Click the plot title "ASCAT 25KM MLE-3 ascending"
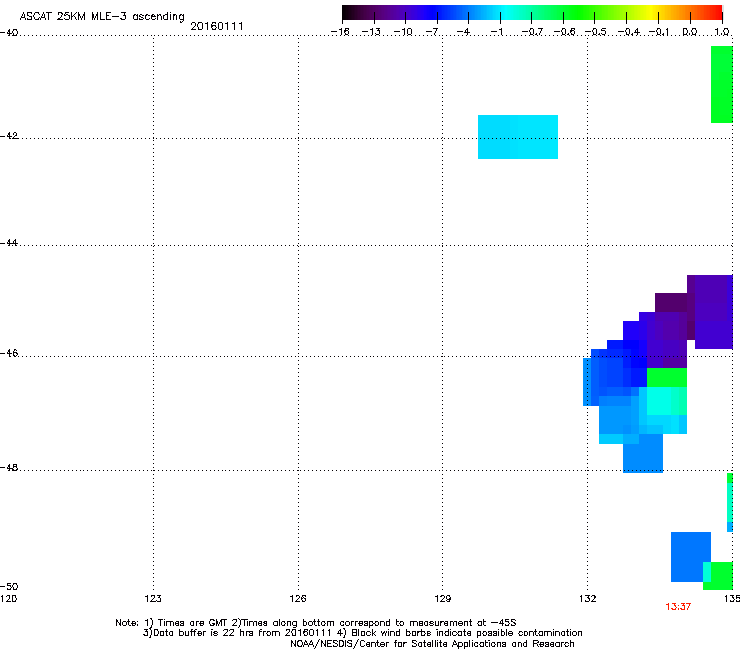The image size is (740, 650). point(102,17)
